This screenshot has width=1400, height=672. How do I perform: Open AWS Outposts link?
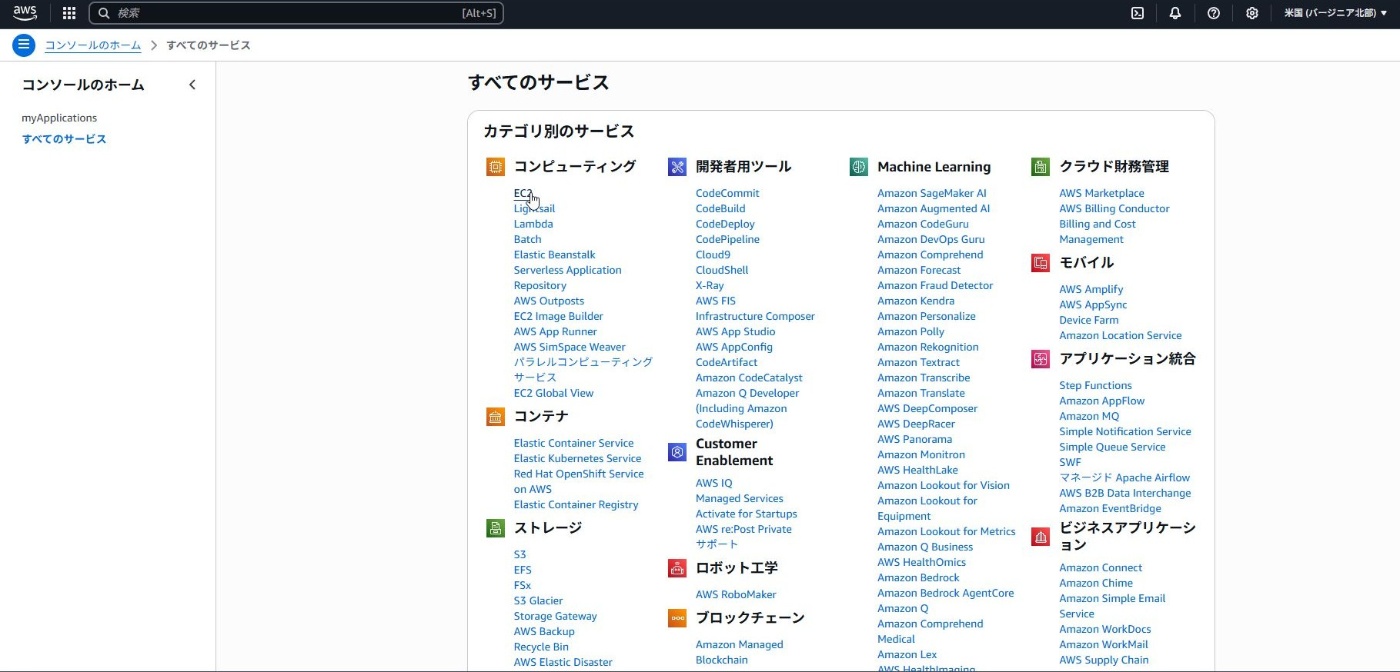(x=549, y=301)
